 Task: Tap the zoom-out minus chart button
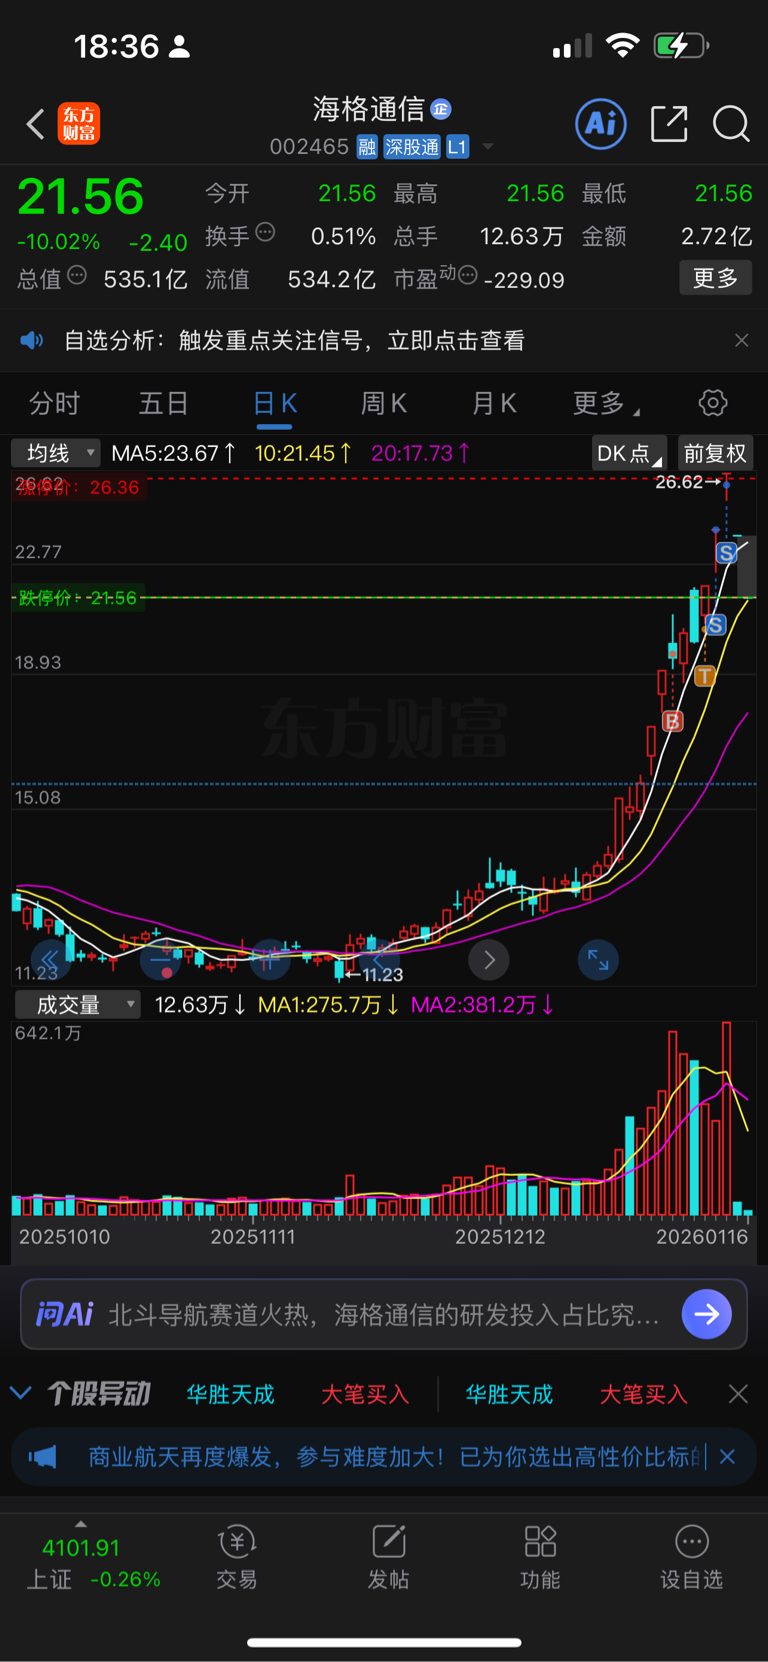[x=160, y=960]
